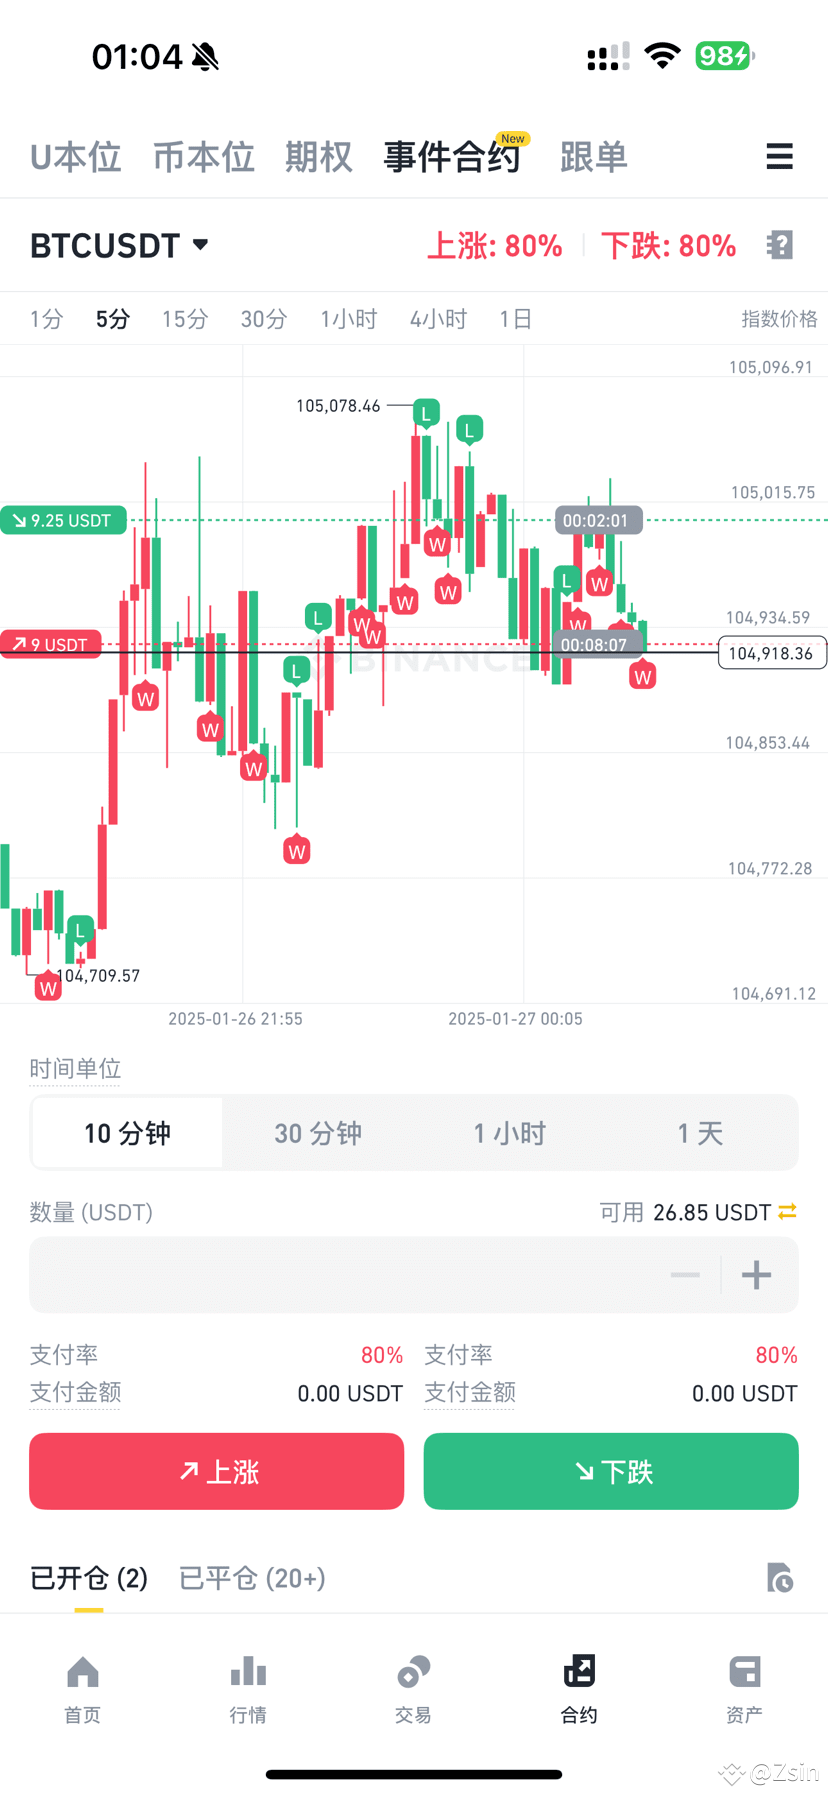This screenshot has height=1795, width=828.
Task: Enable the 1 天 time unit
Action: pyautogui.click(x=698, y=1132)
